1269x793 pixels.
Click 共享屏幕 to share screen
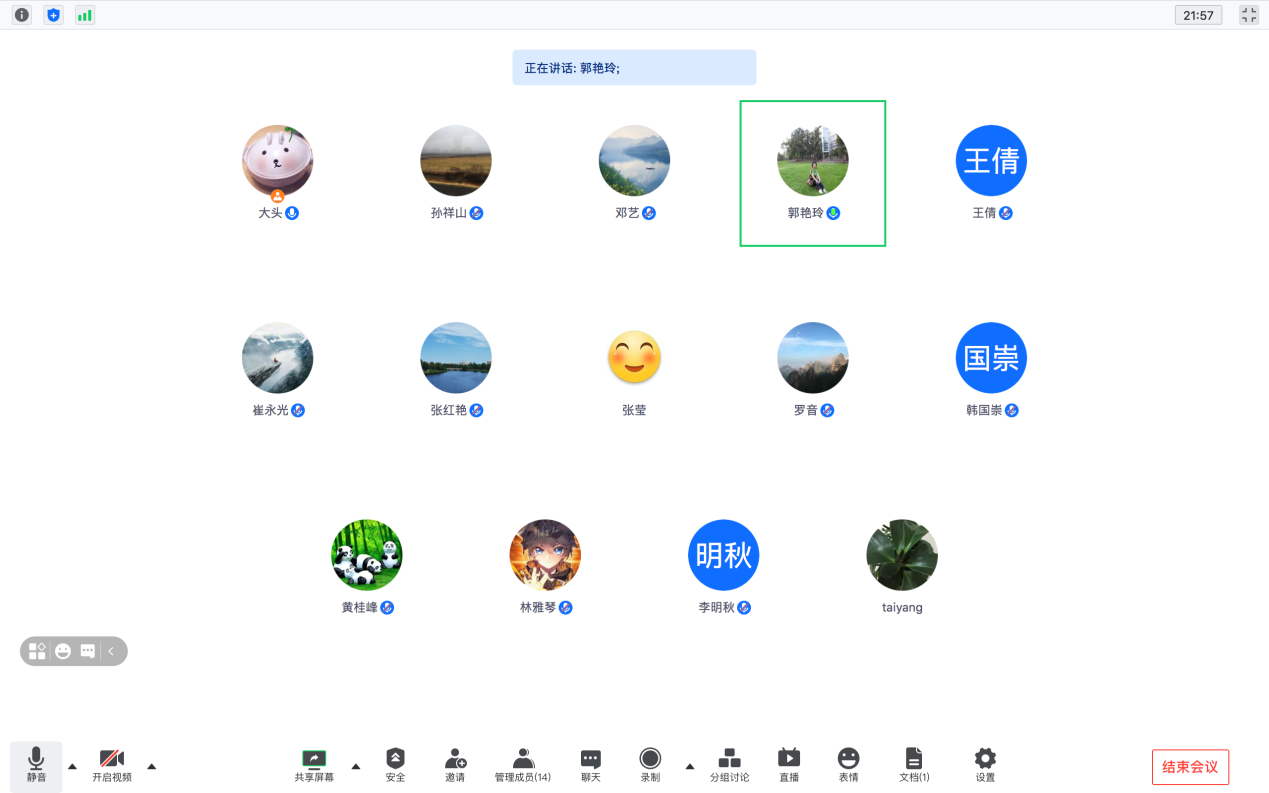click(314, 765)
